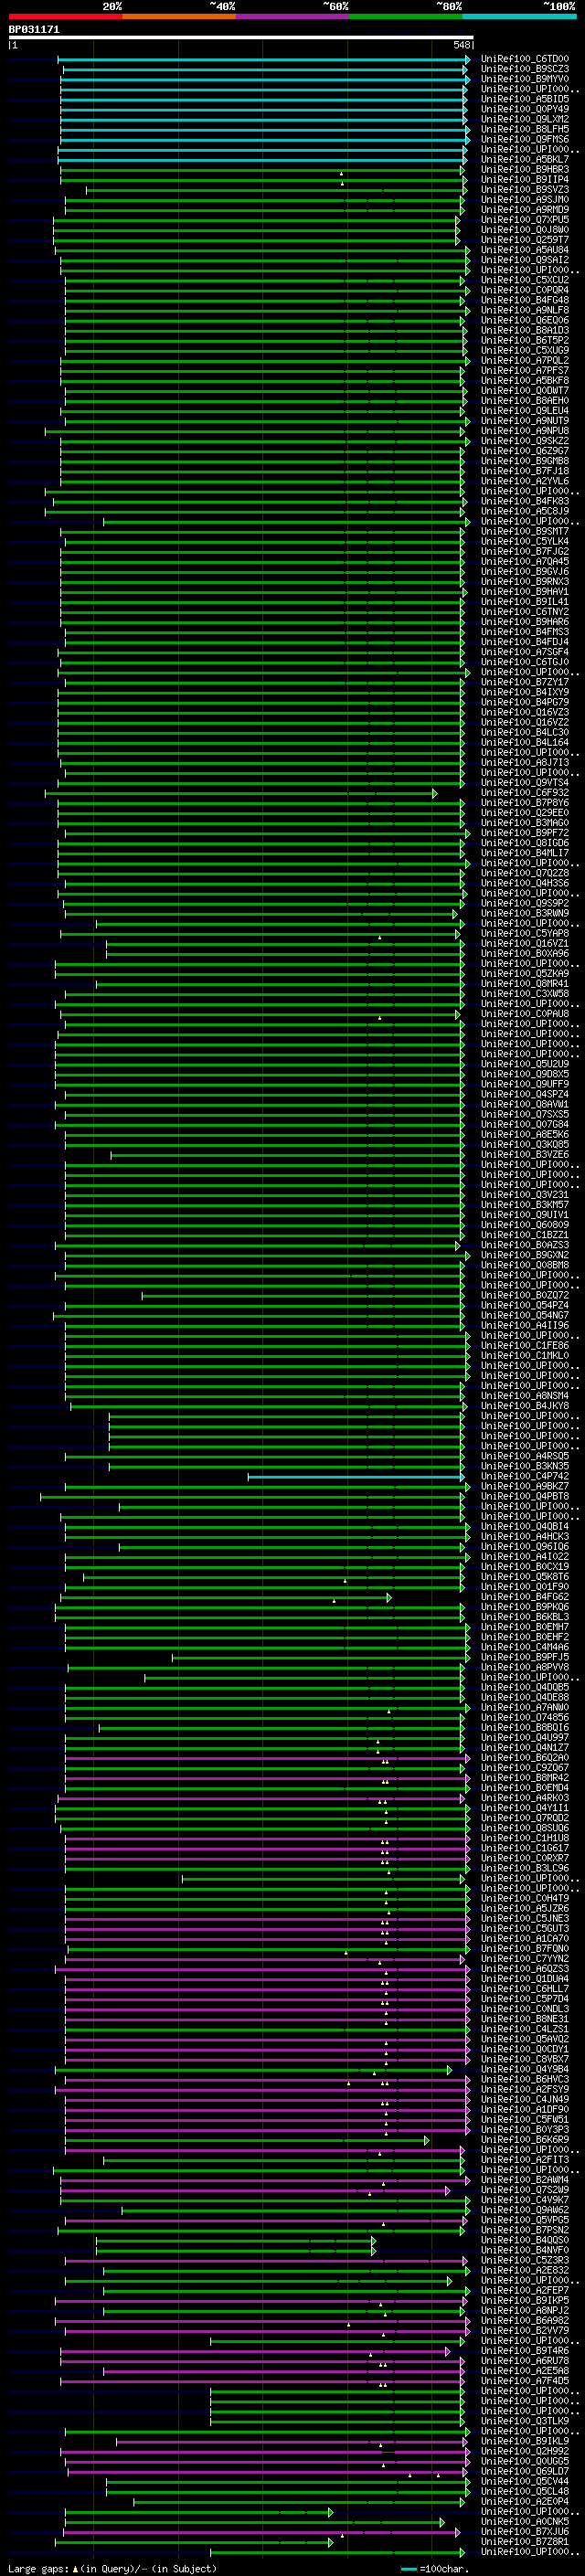Select hit label UniRef100_A5BID5

tap(525, 99)
